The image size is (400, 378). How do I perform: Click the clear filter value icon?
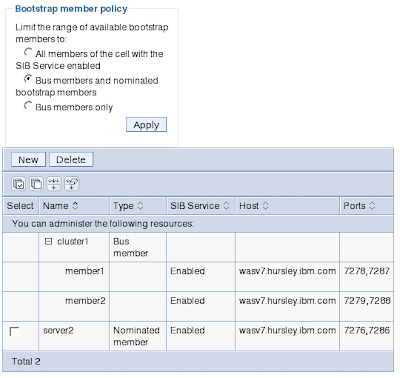tap(72, 184)
